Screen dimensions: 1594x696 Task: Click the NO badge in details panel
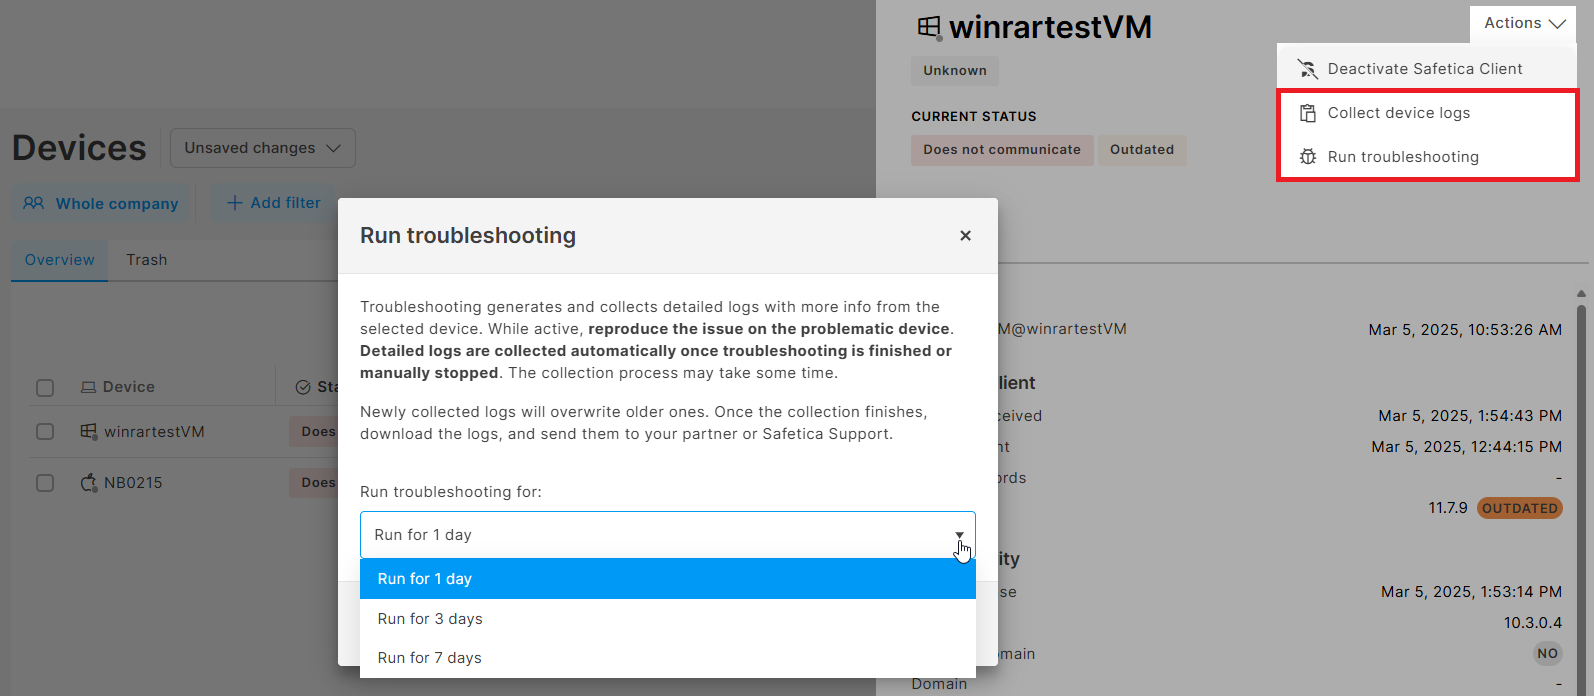pos(1548,653)
